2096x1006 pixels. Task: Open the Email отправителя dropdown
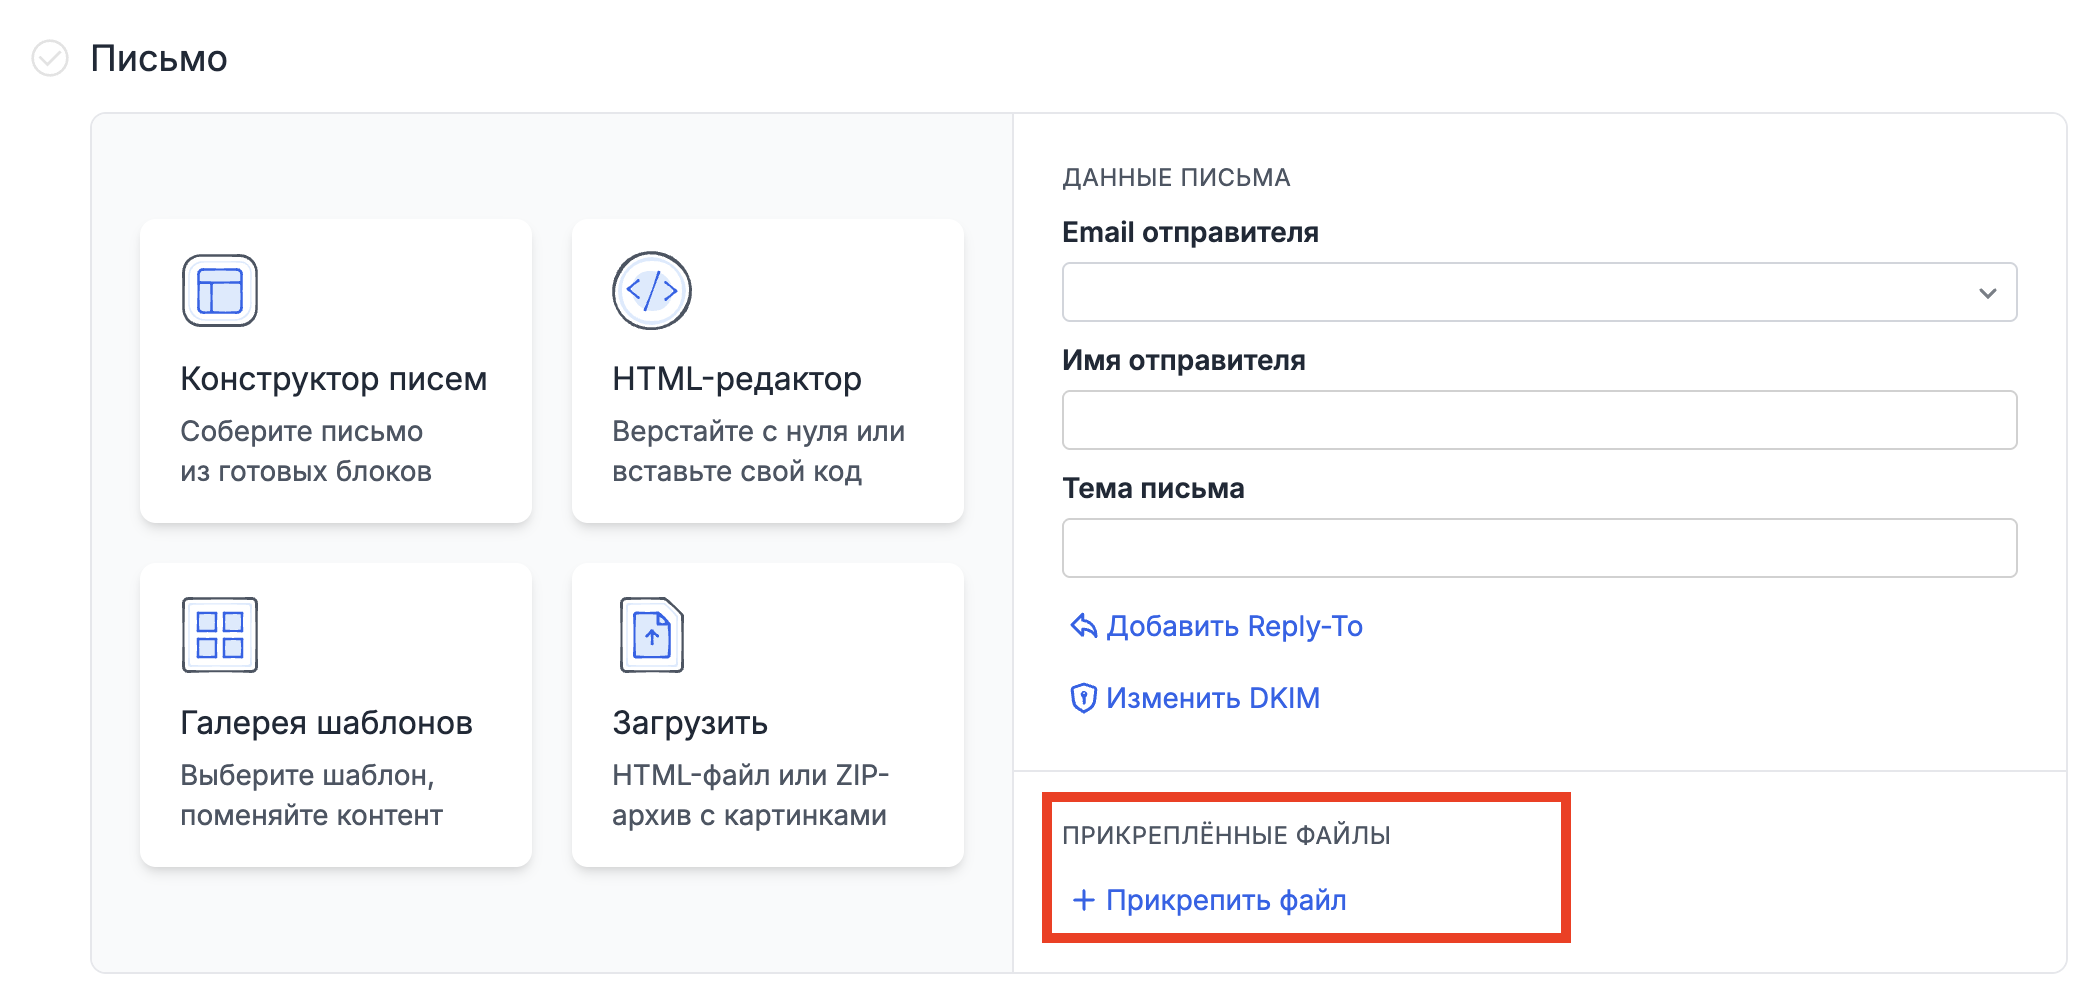[x=1539, y=292]
